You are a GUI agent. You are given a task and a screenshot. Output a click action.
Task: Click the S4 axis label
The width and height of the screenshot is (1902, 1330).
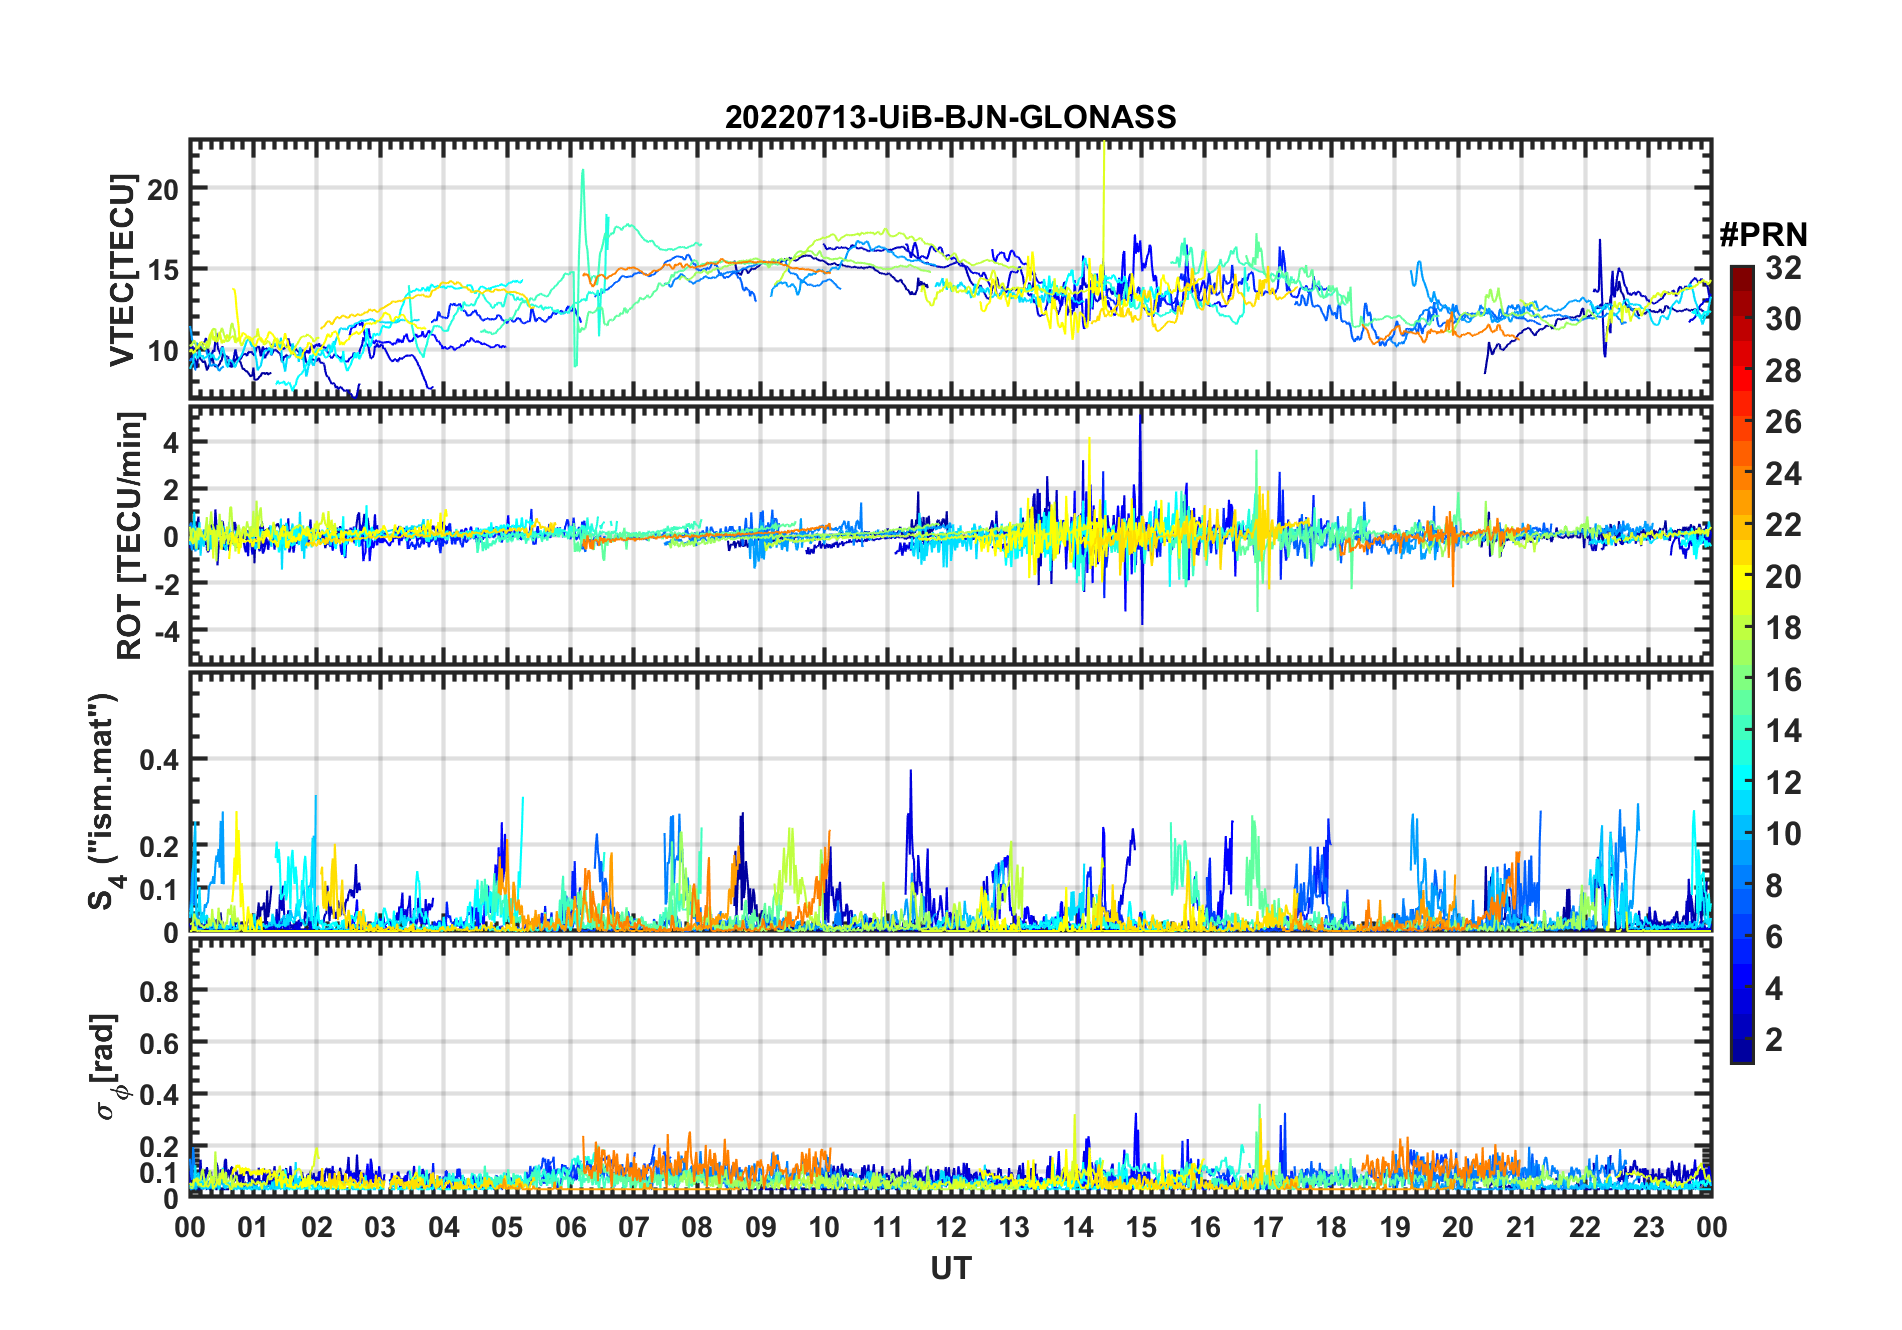pos(103,802)
